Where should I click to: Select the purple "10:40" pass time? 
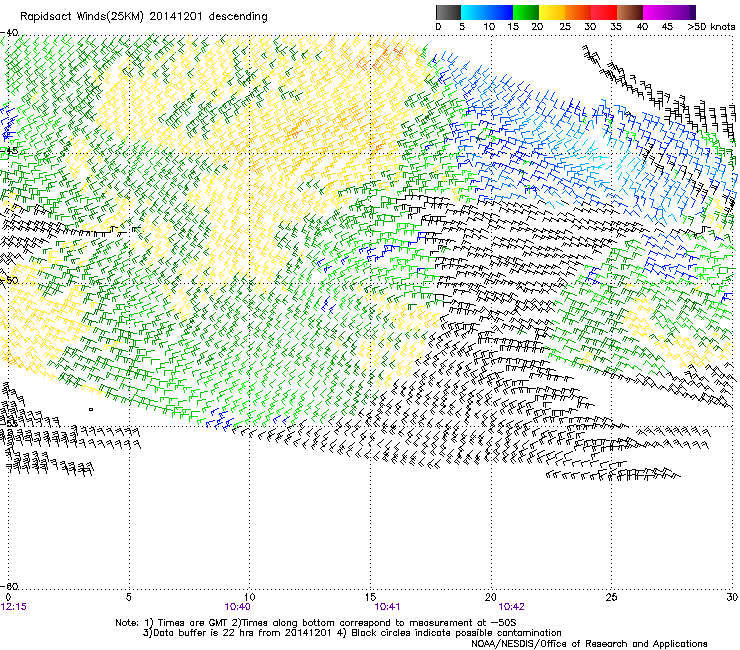click(x=237, y=607)
